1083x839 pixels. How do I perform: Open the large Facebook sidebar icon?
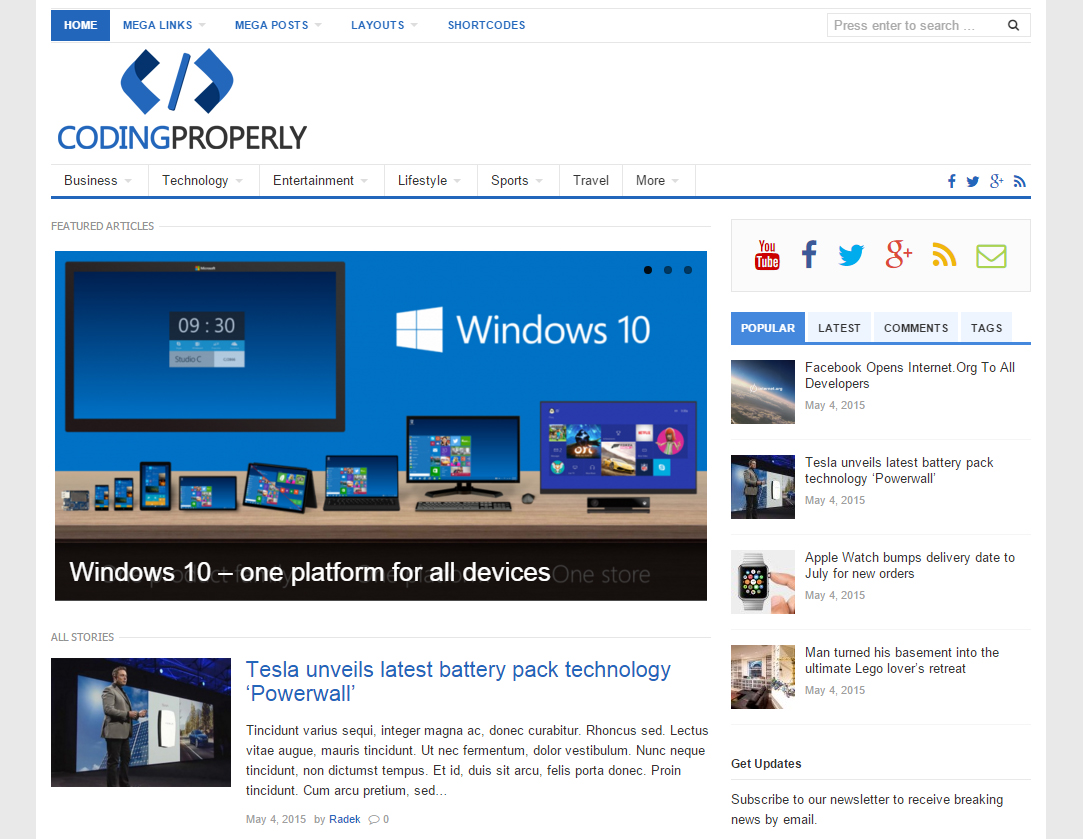(x=809, y=254)
